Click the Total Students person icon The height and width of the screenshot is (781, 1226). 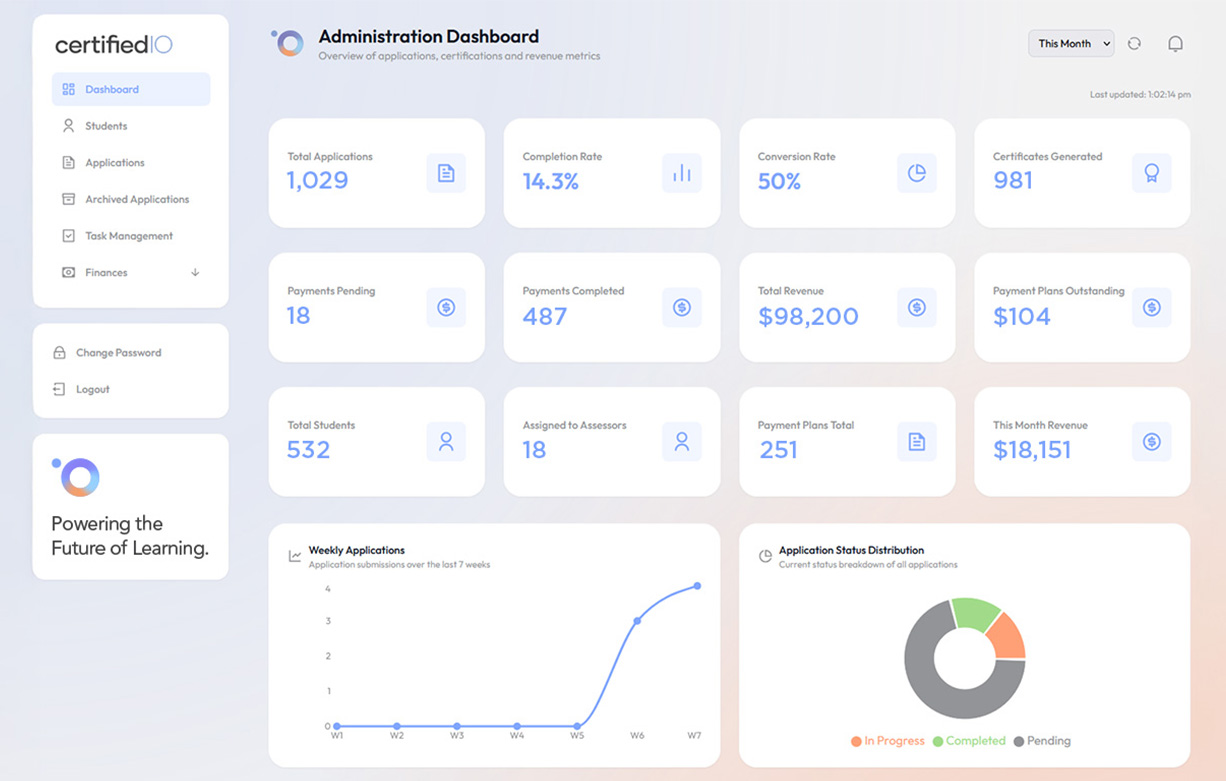pos(446,442)
